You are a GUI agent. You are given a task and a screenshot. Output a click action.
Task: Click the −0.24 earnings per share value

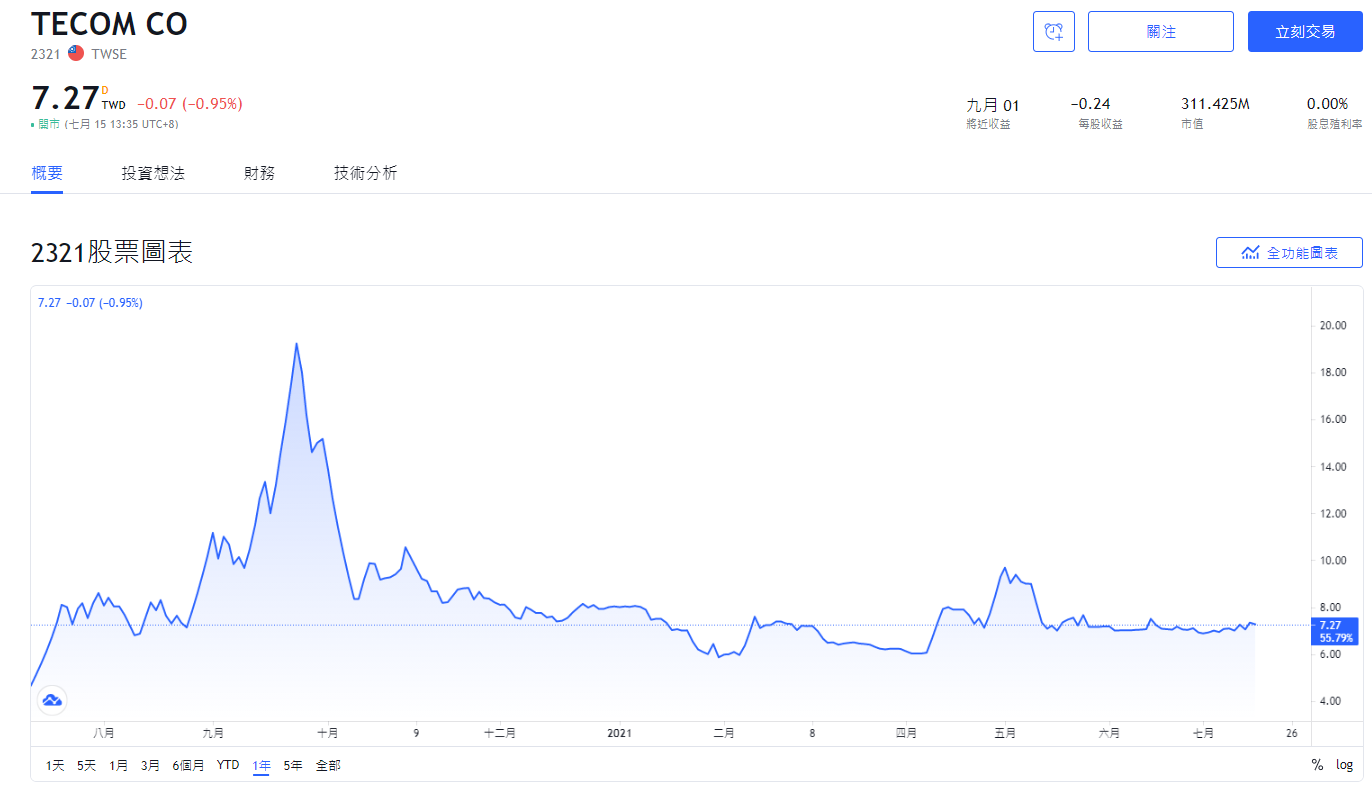1090,104
